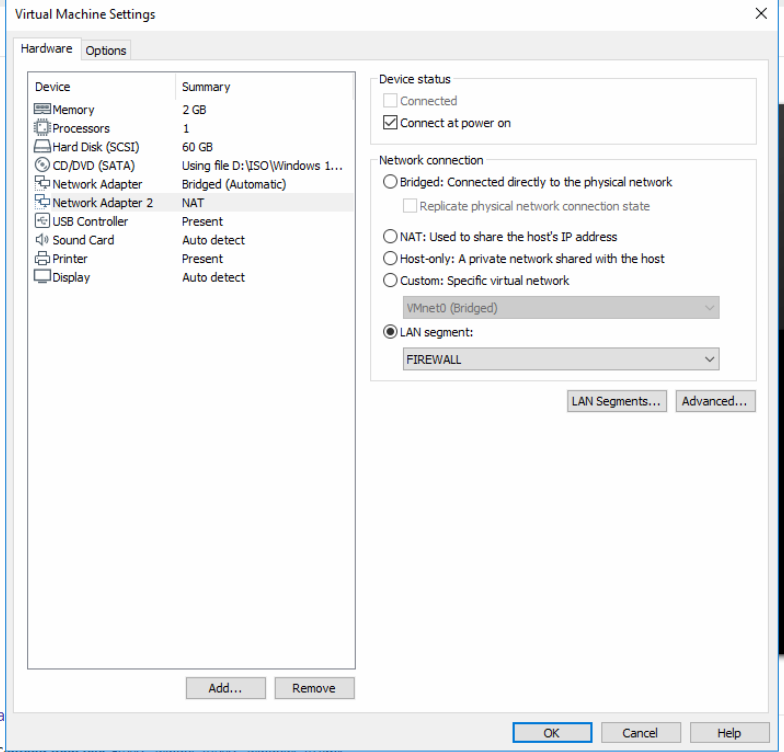The height and width of the screenshot is (752, 784).
Task: Open the VMnet0 (Bridged) dropdown
Action: [x=561, y=308]
